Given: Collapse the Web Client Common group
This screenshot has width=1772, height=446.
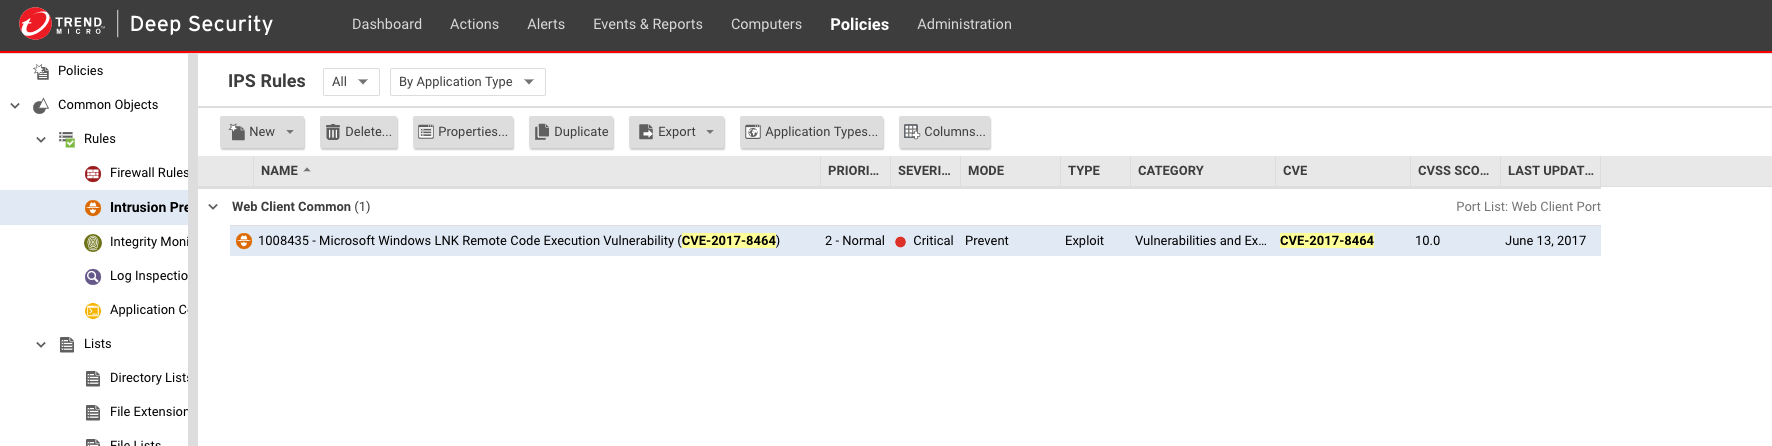Looking at the screenshot, I should pyautogui.click(x=213, y=207).
